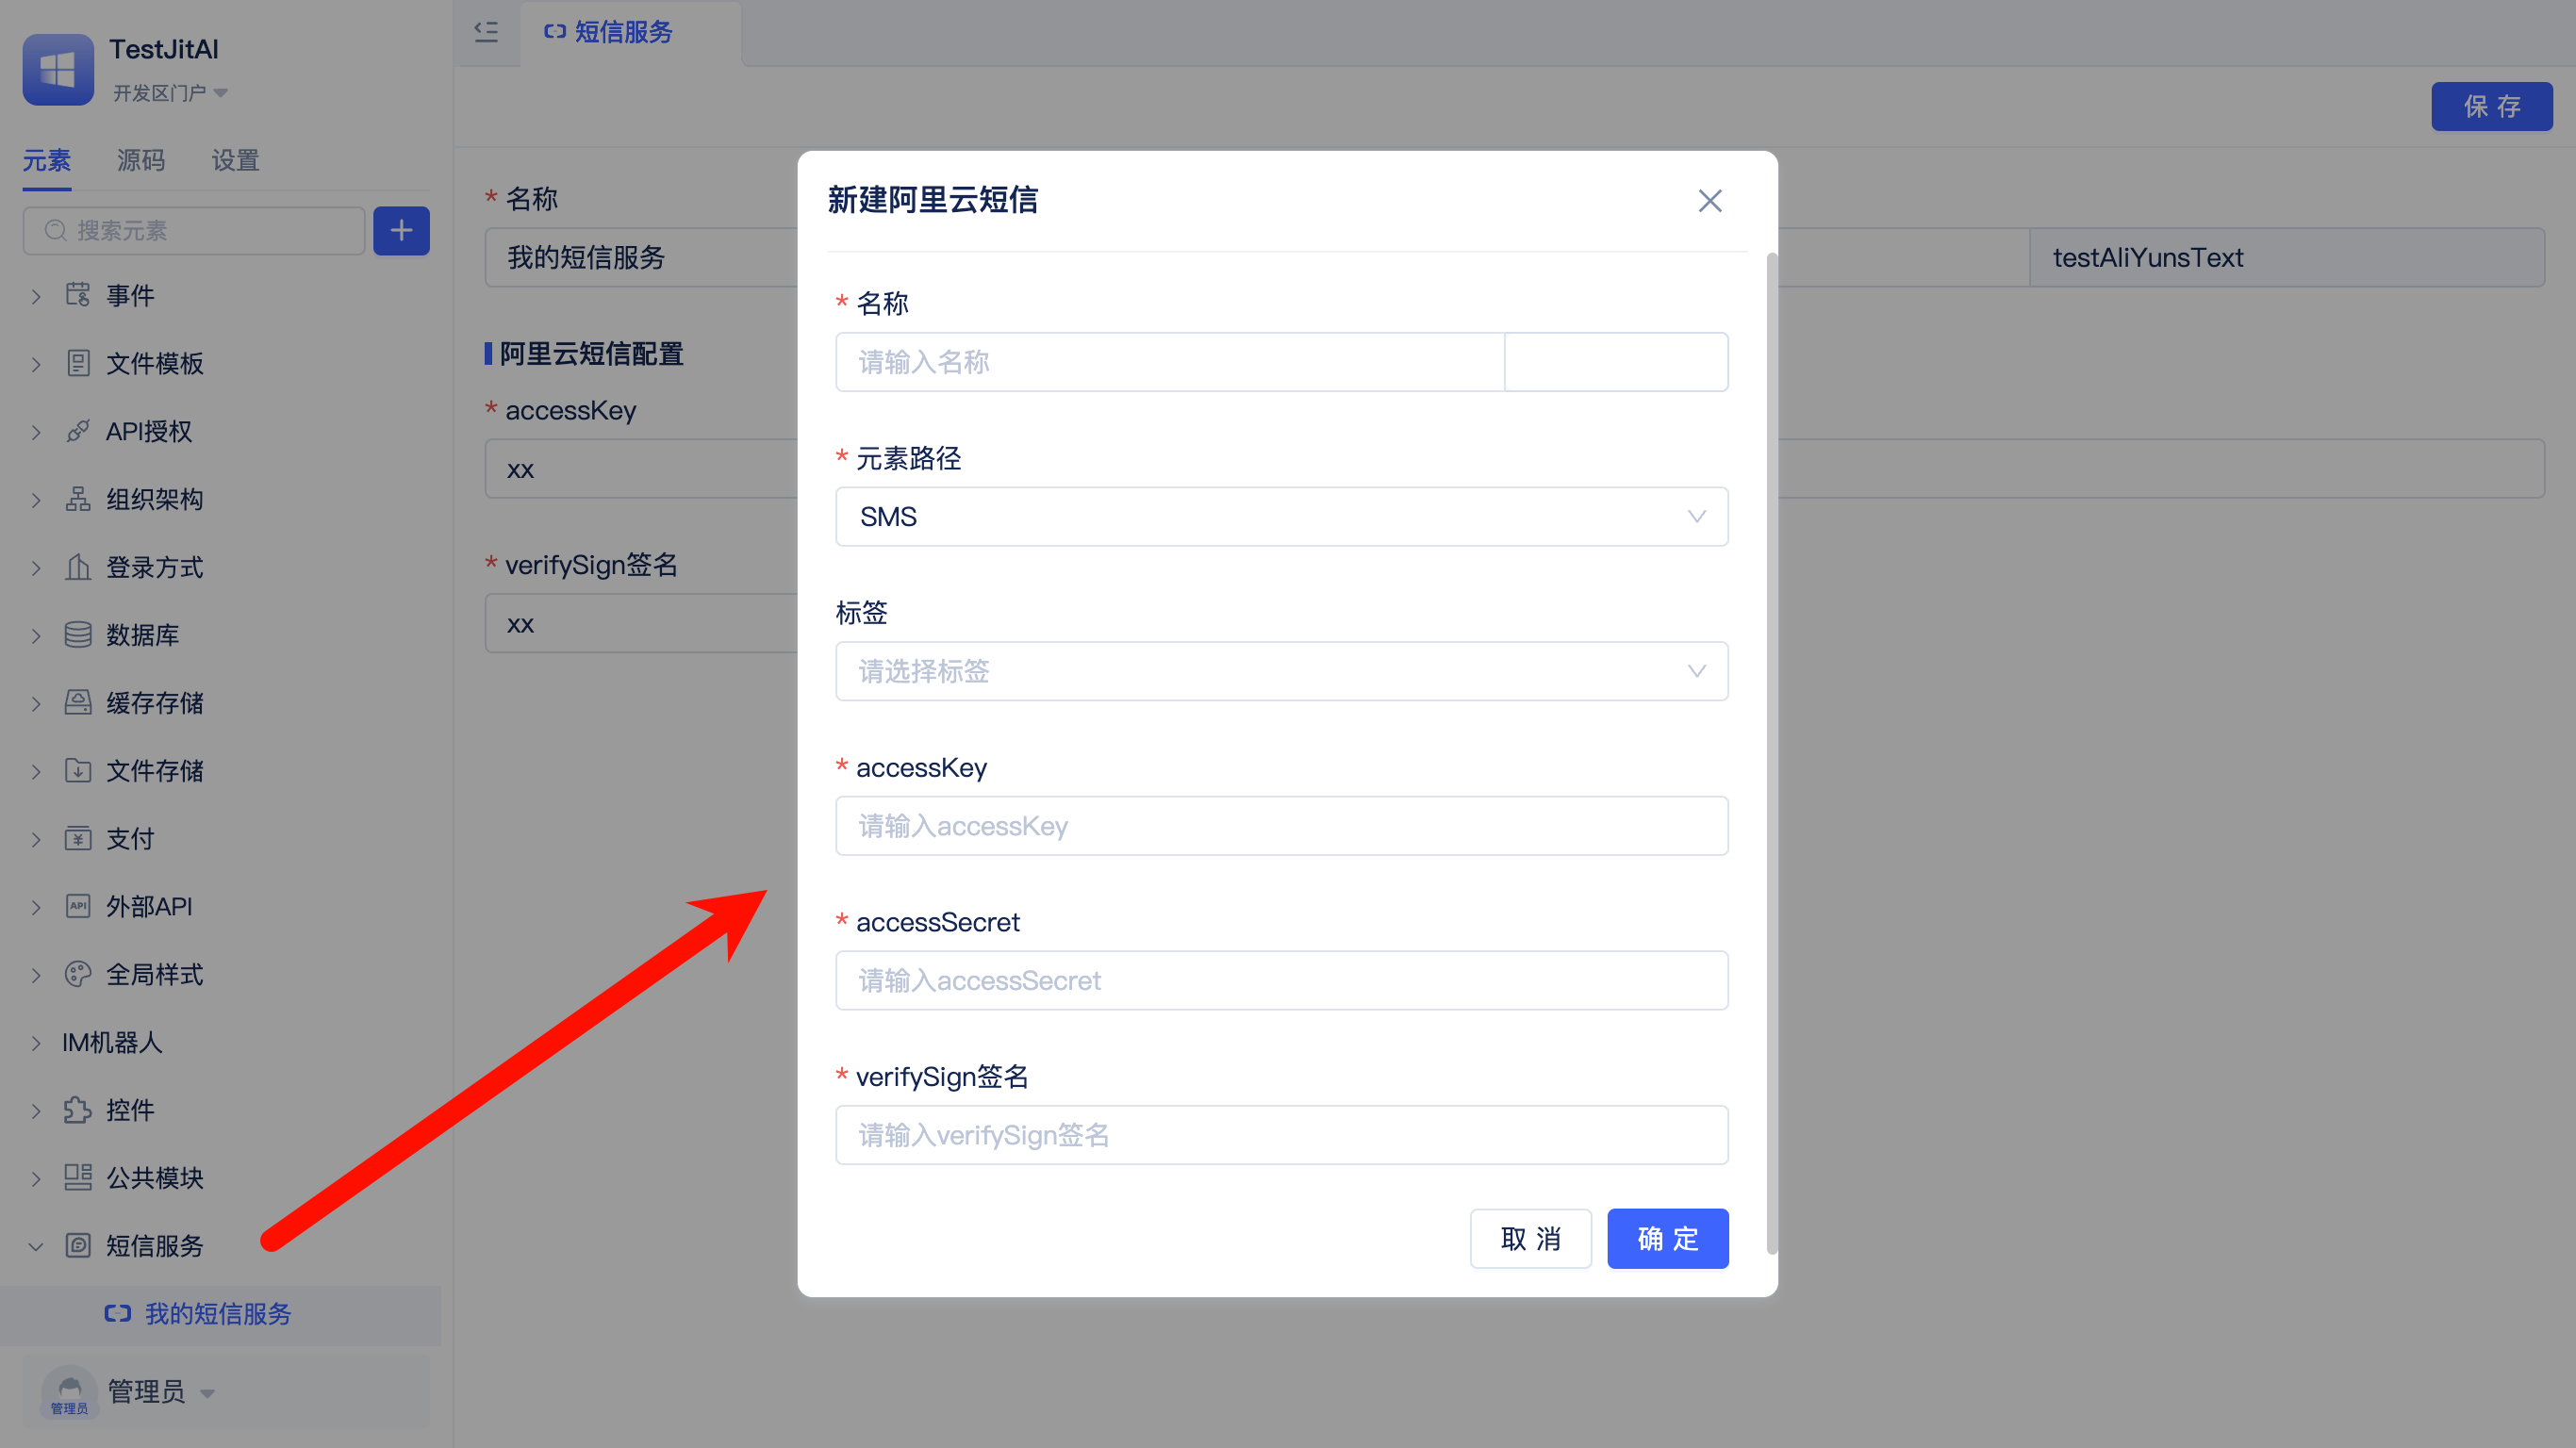
Task: Click the 保存 save button
Action: point(2492,106)
